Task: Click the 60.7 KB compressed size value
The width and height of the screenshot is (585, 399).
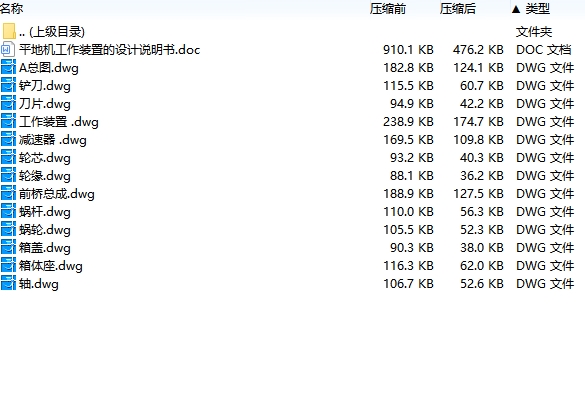Action: [481, 85]
